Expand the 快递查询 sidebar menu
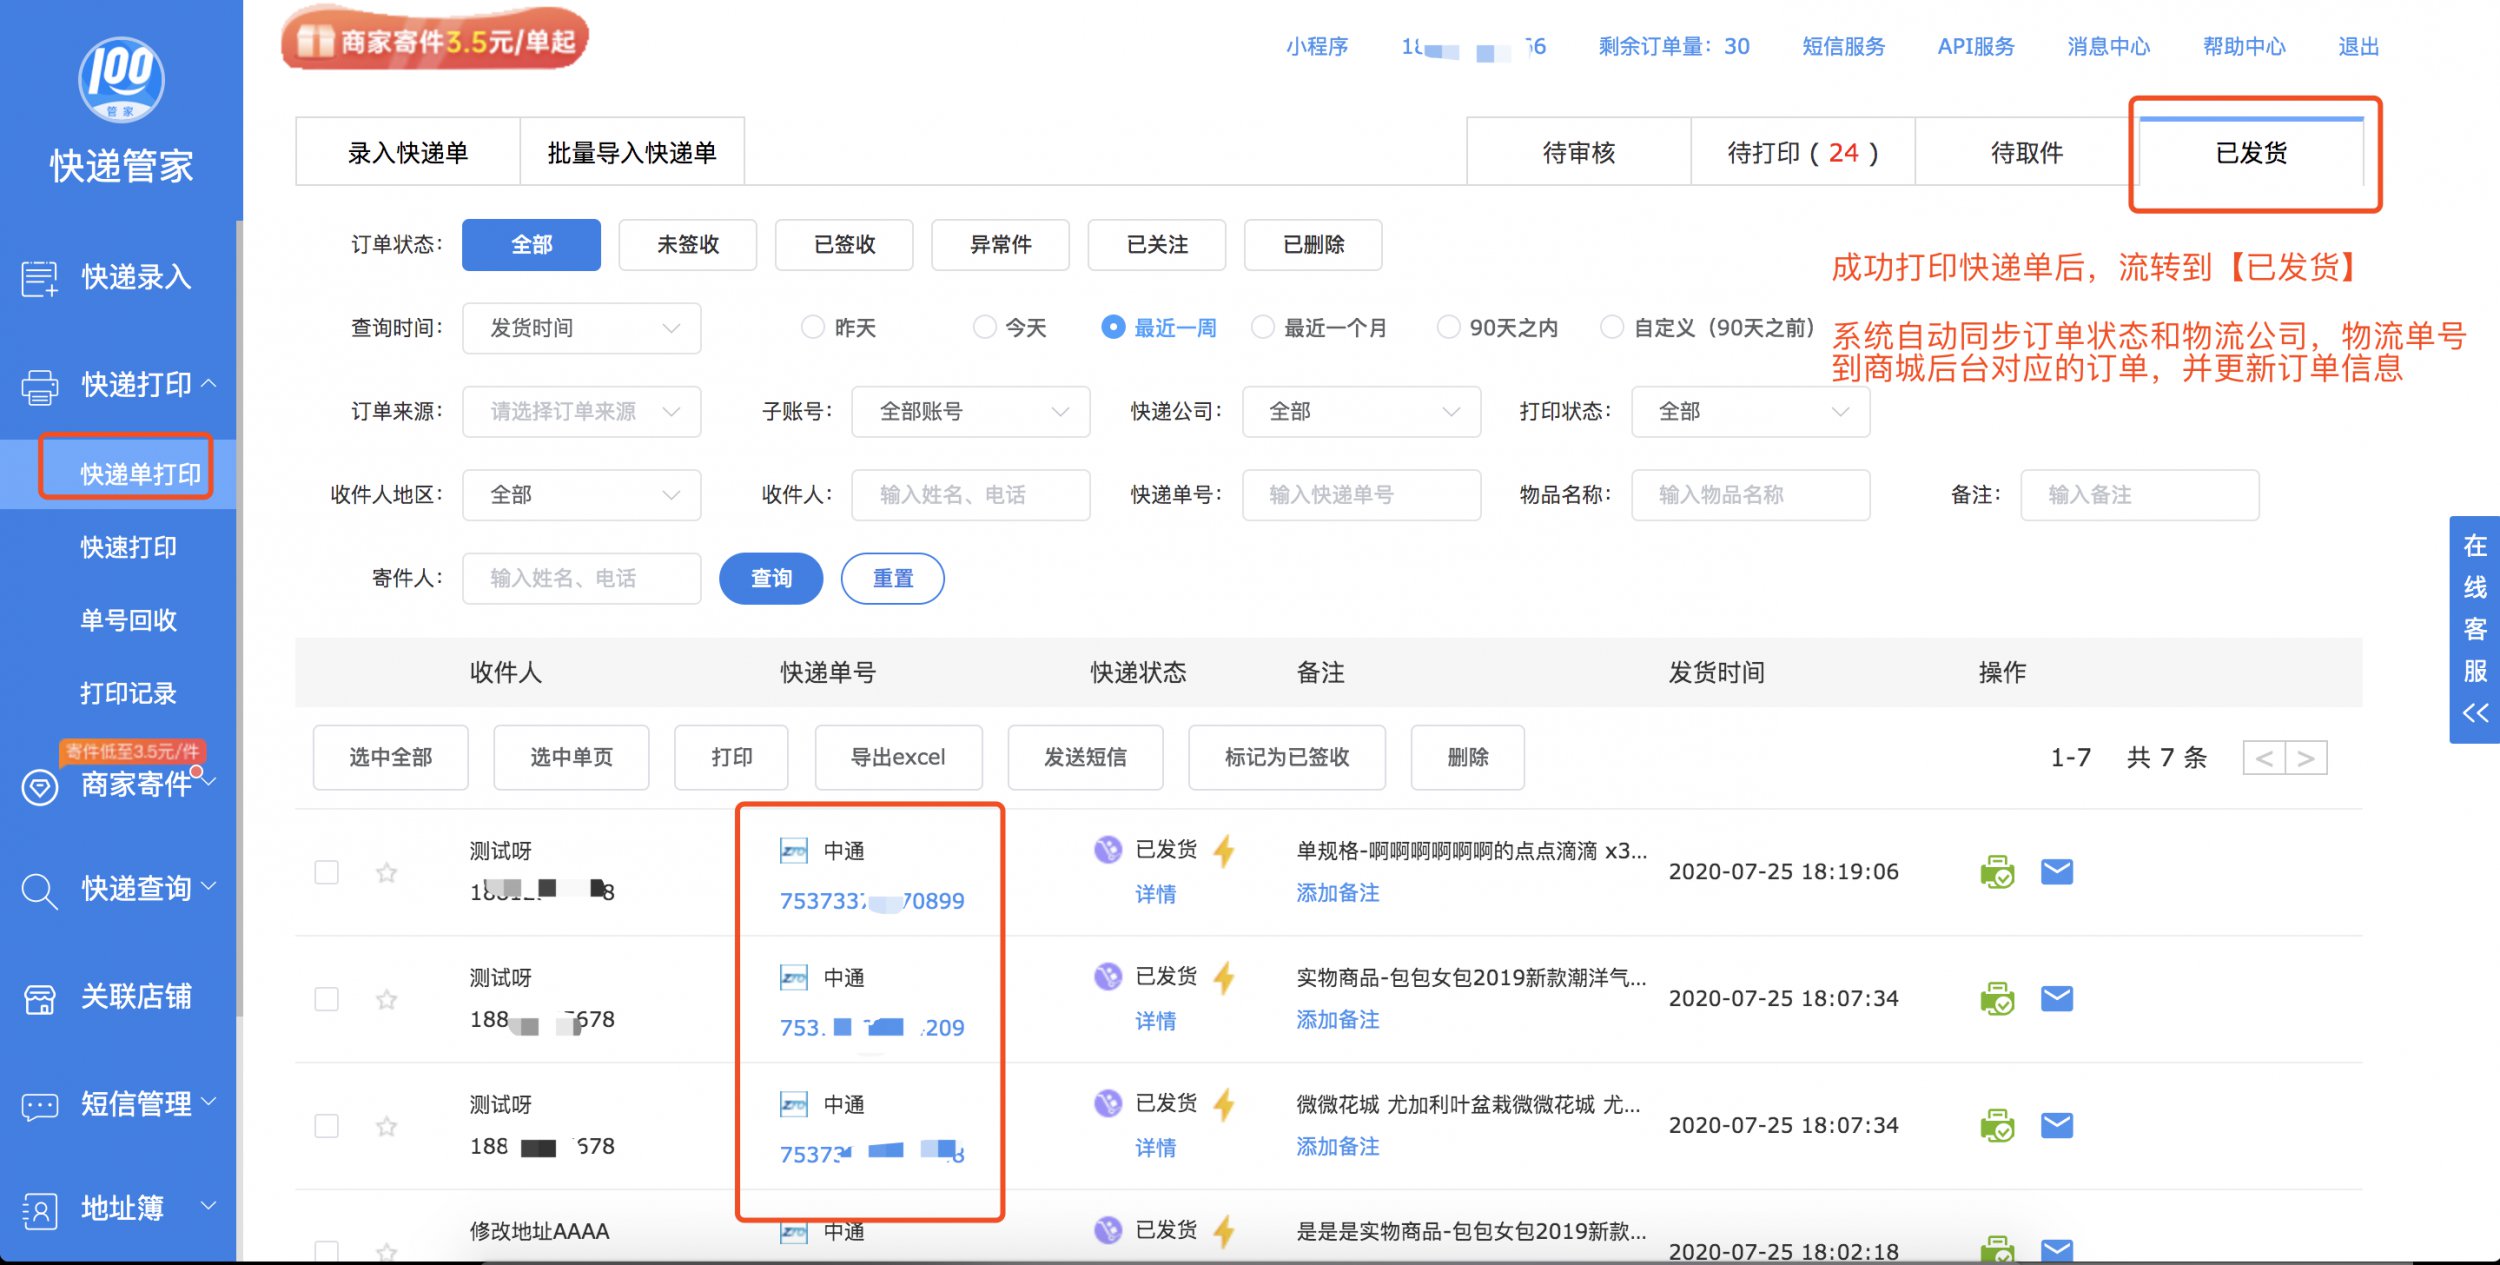The image size is (2500, 1265). pos(209,886)
